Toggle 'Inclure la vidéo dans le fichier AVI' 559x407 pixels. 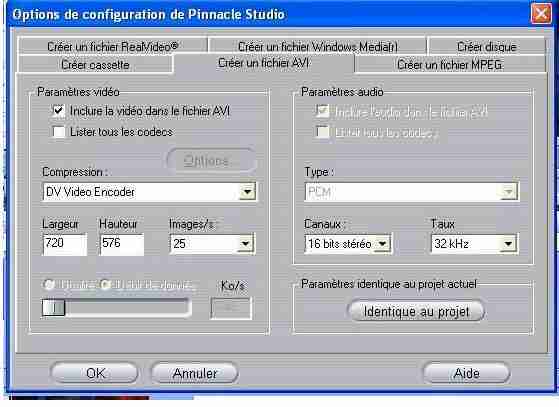59,111
